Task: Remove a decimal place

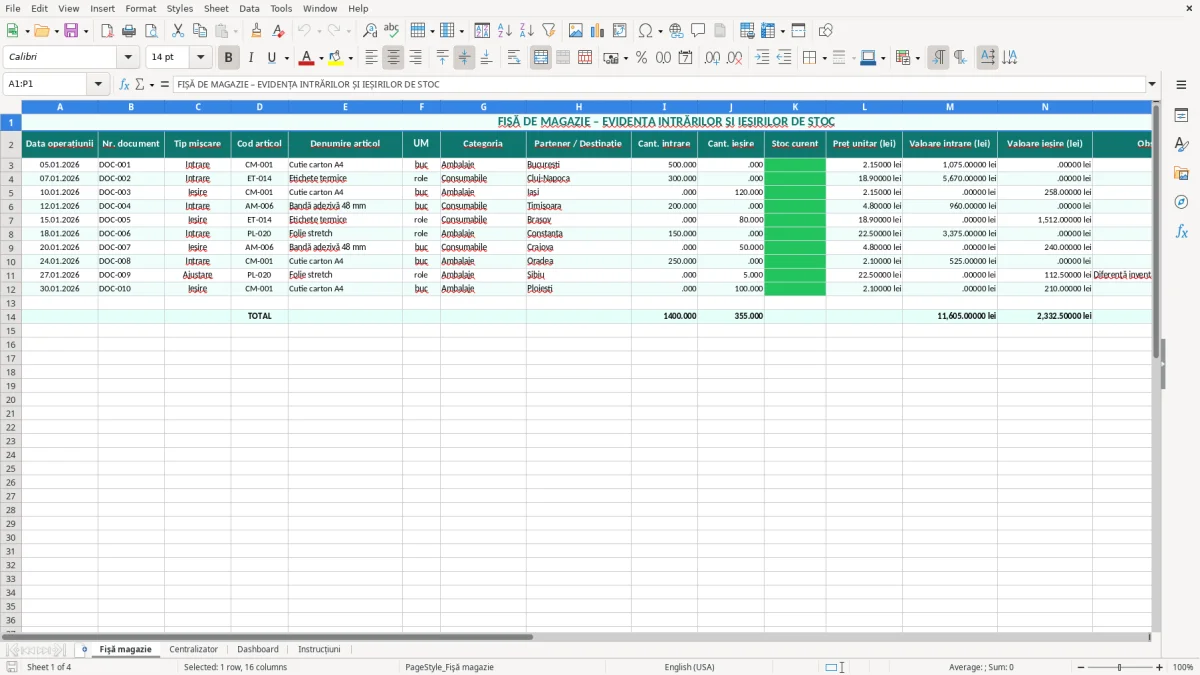Action: coord(735,58)
